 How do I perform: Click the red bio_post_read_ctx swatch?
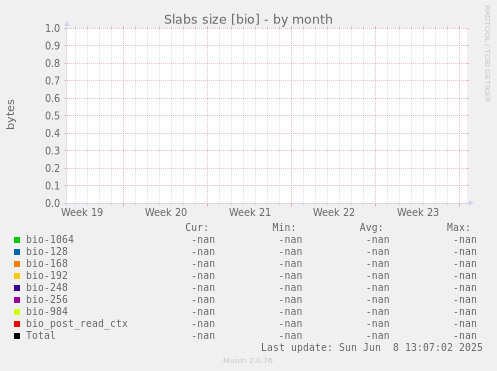point(17,324)
